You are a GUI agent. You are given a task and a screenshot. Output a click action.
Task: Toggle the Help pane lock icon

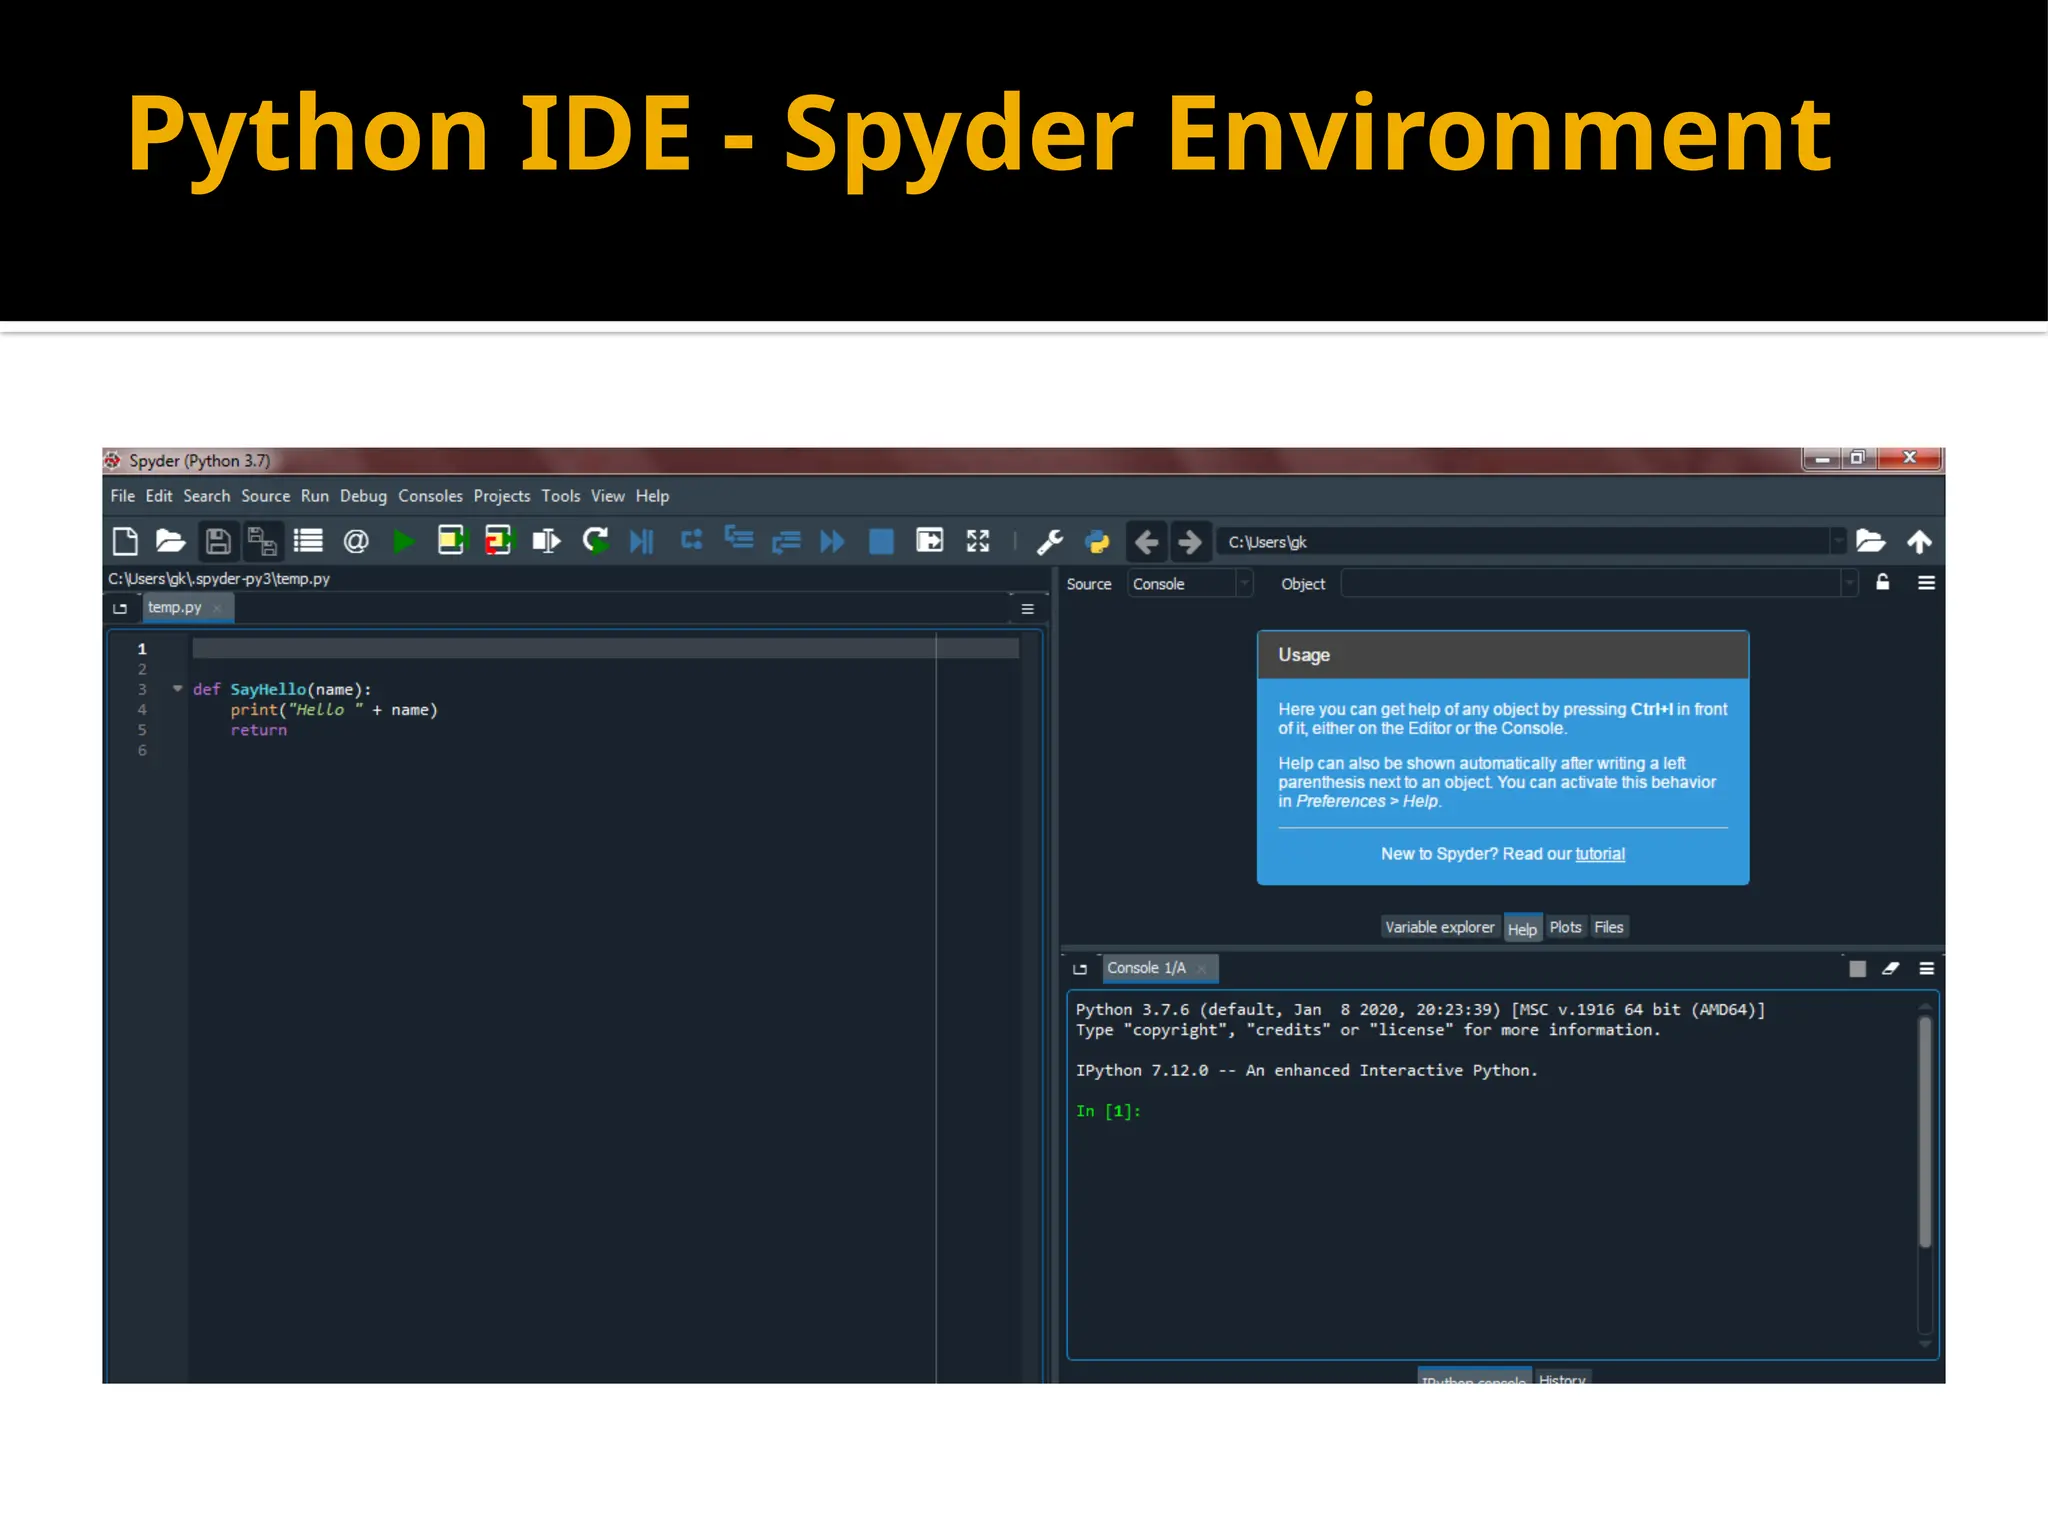pos(1882,583)
